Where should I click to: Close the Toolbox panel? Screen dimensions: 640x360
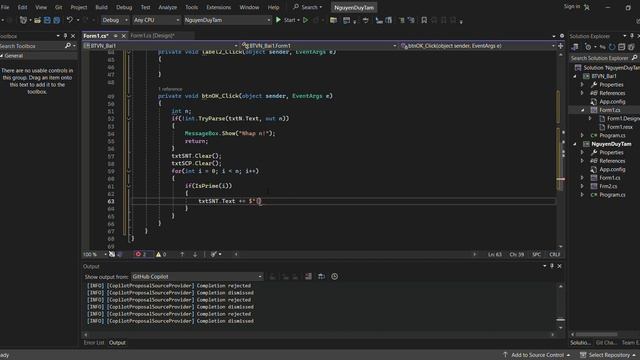click(x=73, y=36)
